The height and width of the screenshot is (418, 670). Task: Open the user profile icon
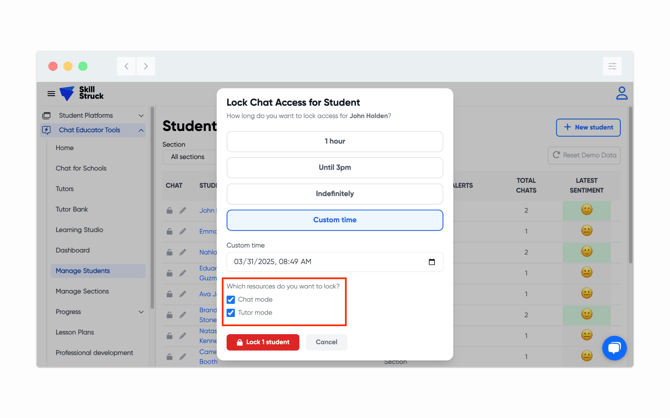(x=621, y=93)
